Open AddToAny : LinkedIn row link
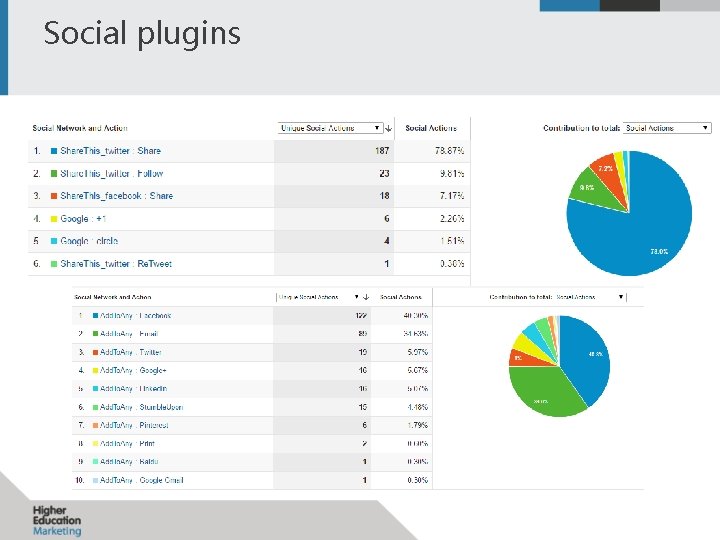 (x=134, y=388)
